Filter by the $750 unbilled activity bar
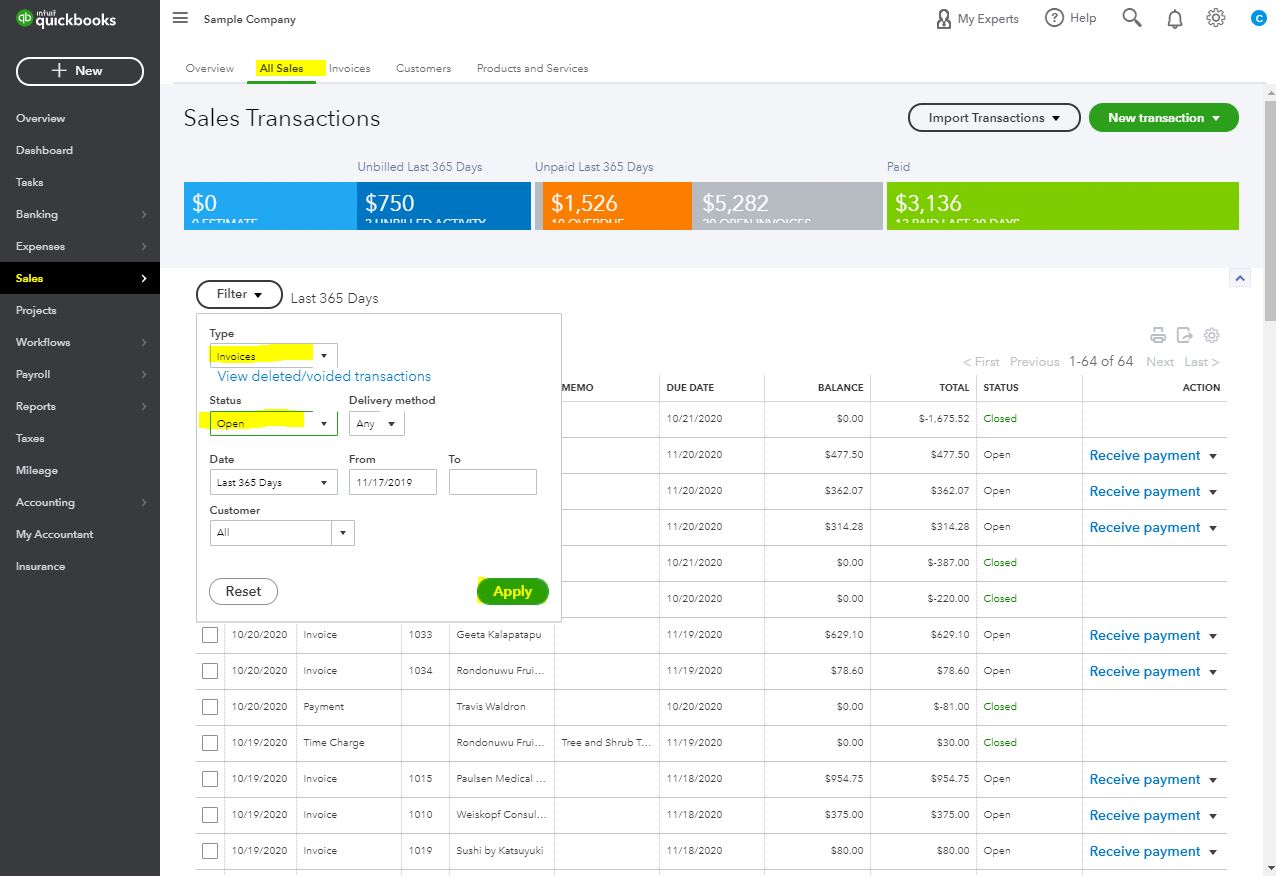Screen dimensions: 1276x876 [444, 206]
